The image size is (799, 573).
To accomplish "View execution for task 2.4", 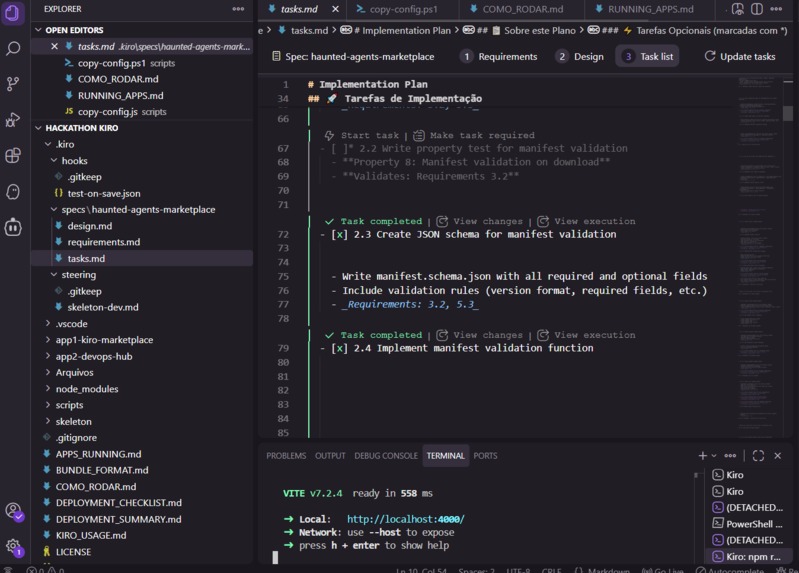I will coord(587,334).
